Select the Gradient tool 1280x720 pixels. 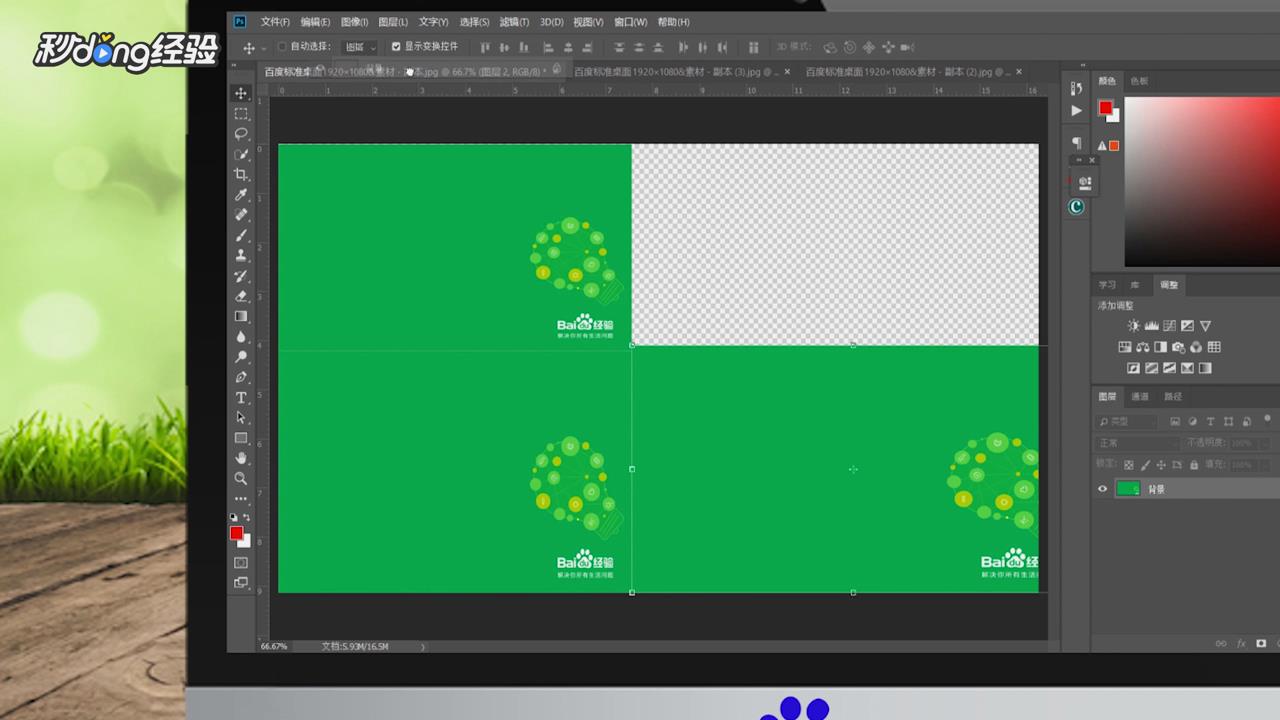[241, 316]
